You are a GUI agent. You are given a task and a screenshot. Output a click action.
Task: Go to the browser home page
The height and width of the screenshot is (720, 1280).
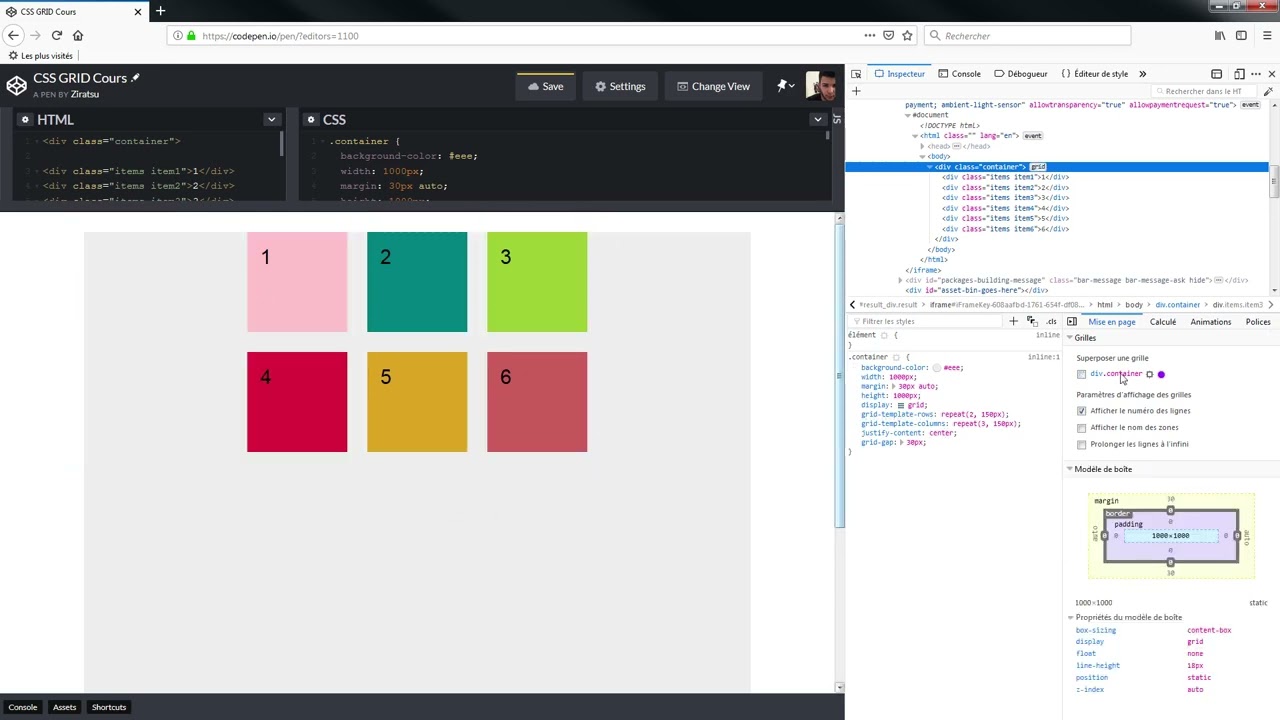[x=77, y=36]
